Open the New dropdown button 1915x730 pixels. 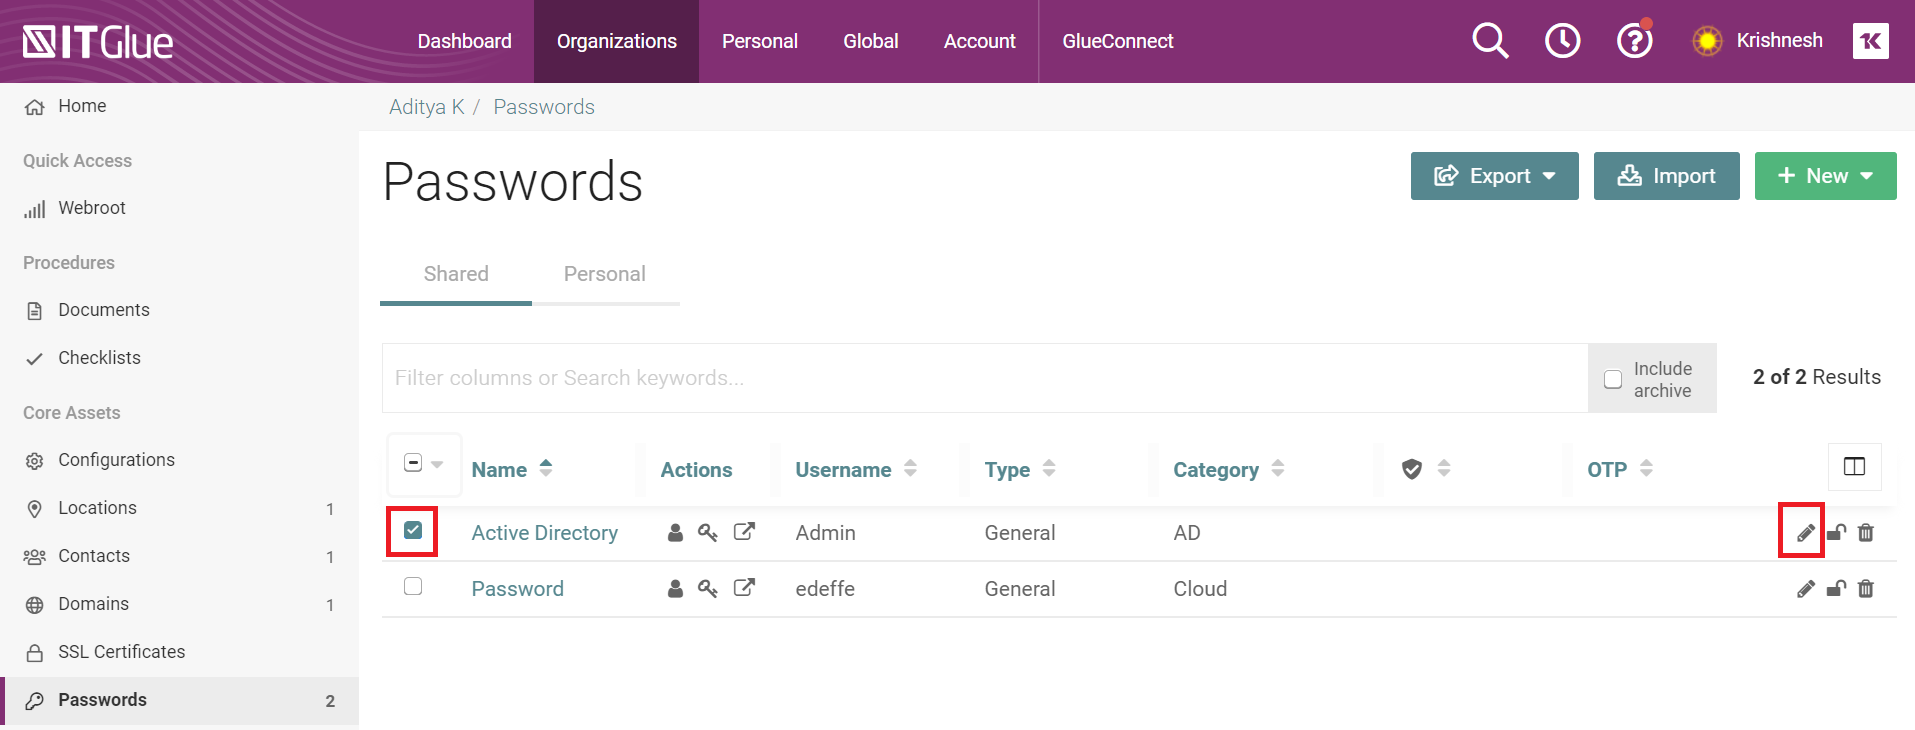coord(1825,176)
